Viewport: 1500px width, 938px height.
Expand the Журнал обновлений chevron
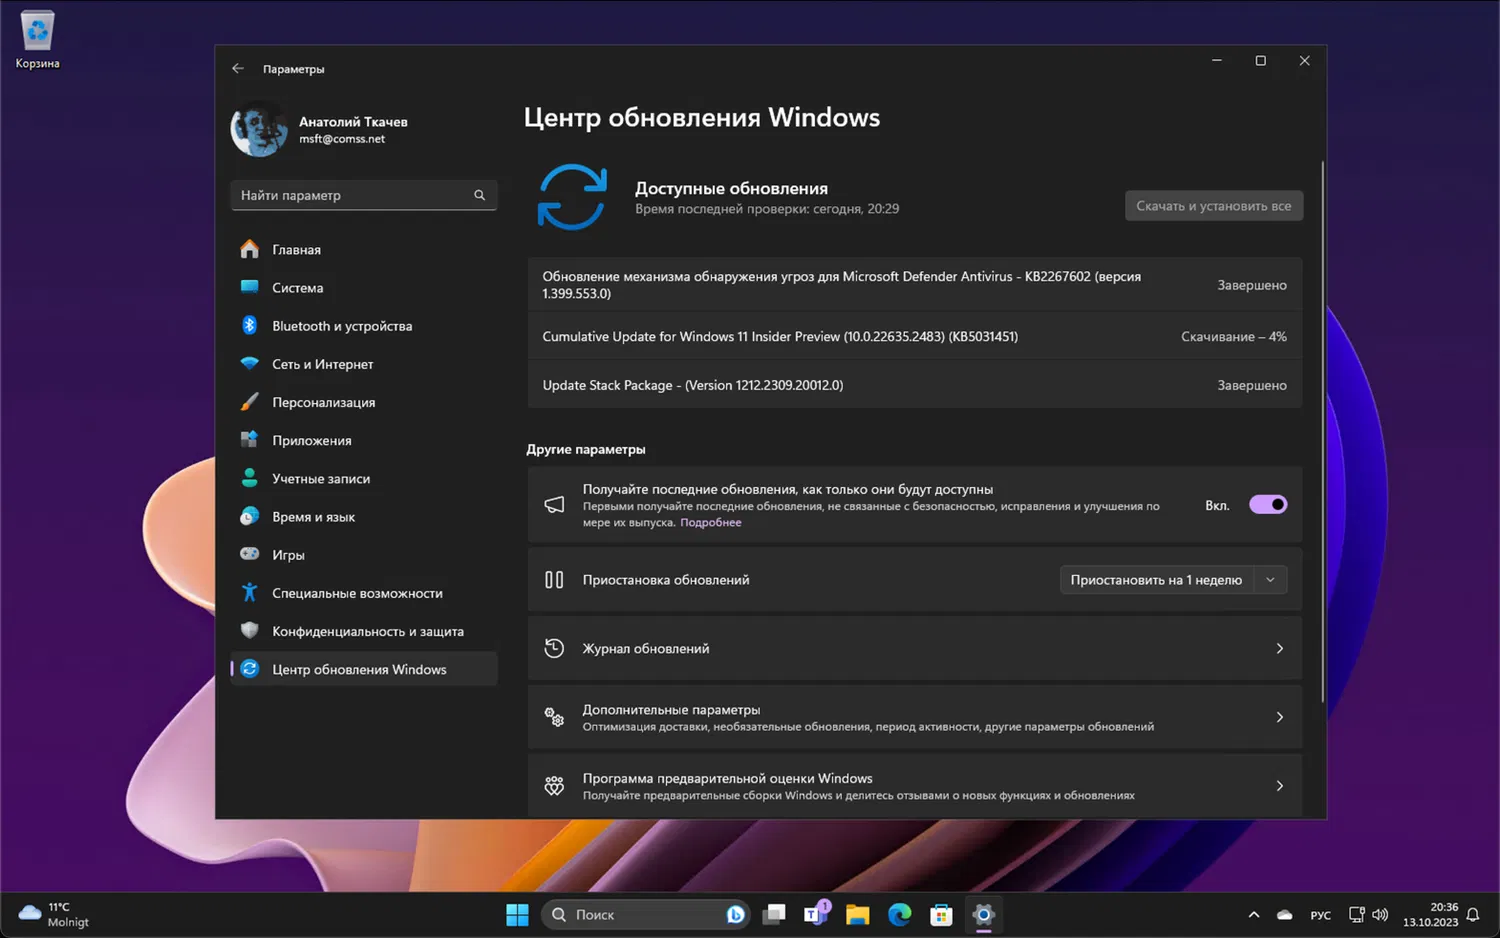[1280, 649]
